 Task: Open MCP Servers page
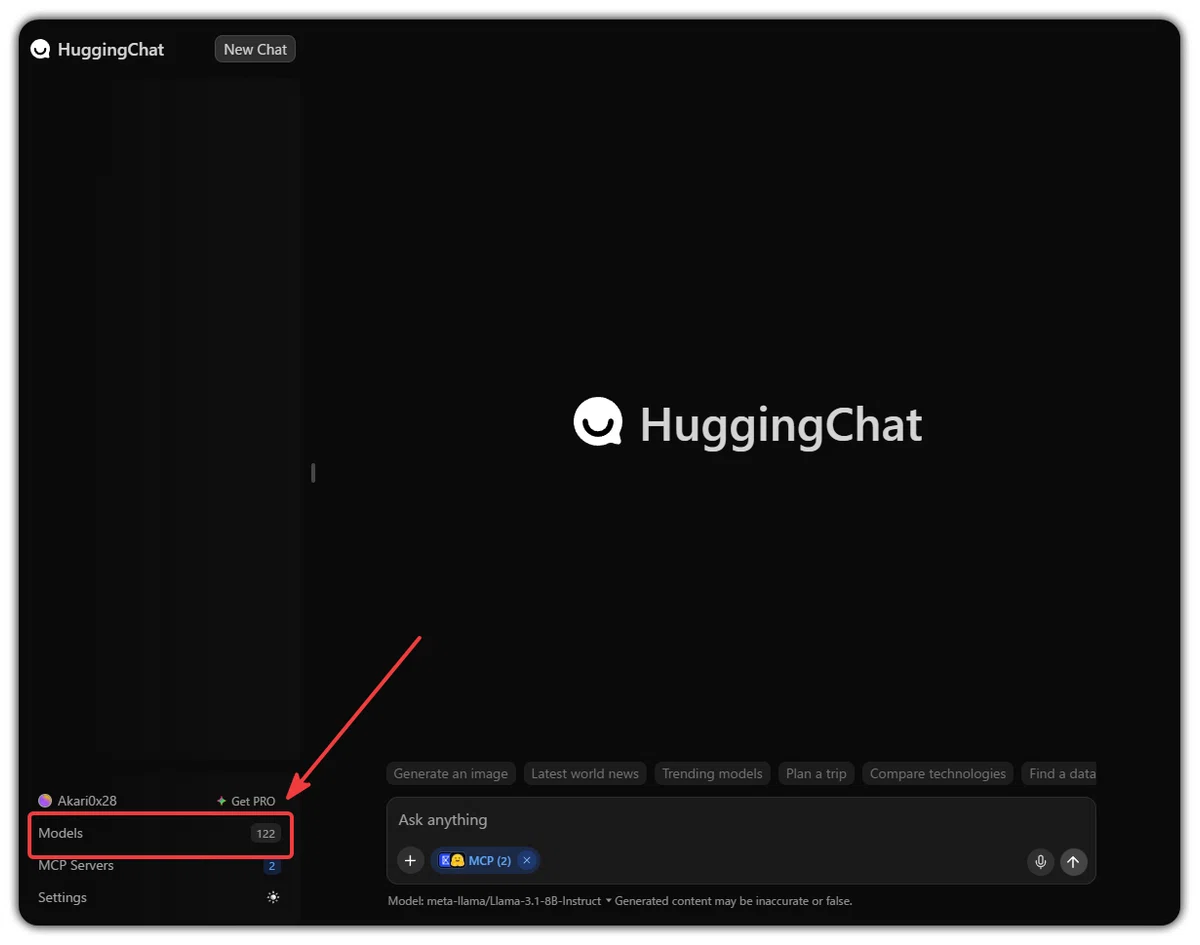160,866
